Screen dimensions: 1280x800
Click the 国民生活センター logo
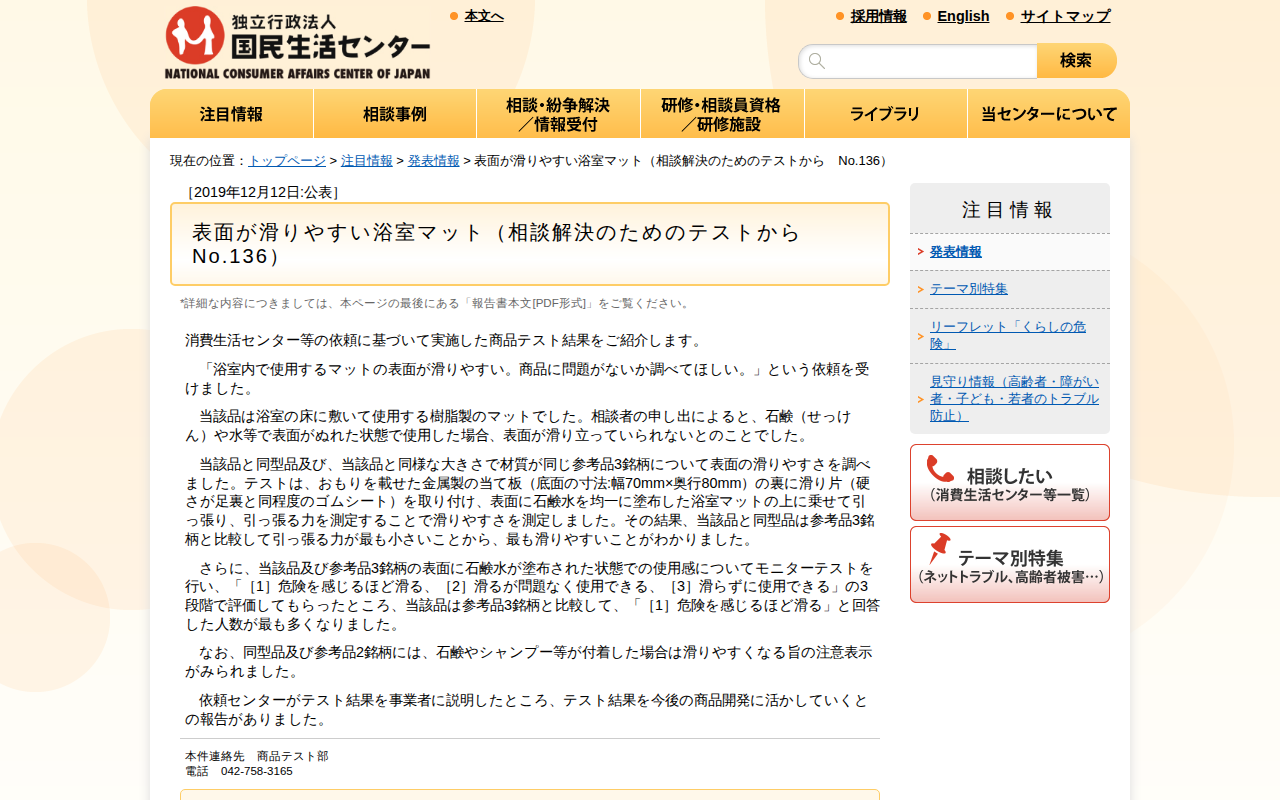(297, 43)
